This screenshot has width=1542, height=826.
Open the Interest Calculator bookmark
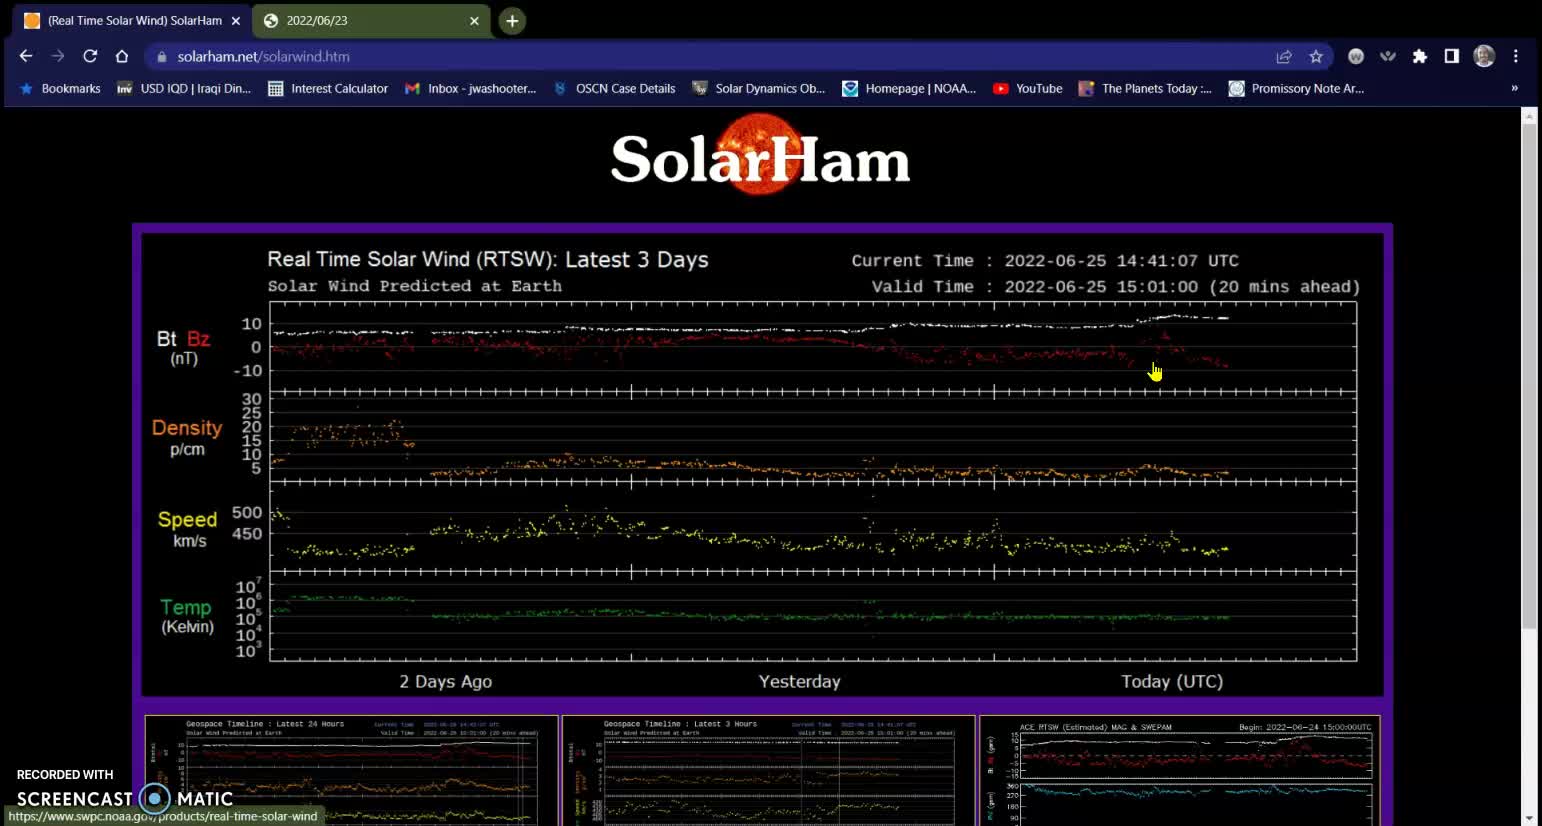pyautogui.click(x=328, y=88)
